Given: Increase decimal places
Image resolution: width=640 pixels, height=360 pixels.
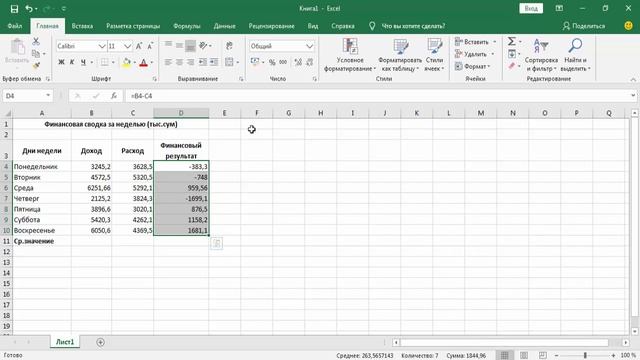Looking at the screenshot, I should point(298,62).
